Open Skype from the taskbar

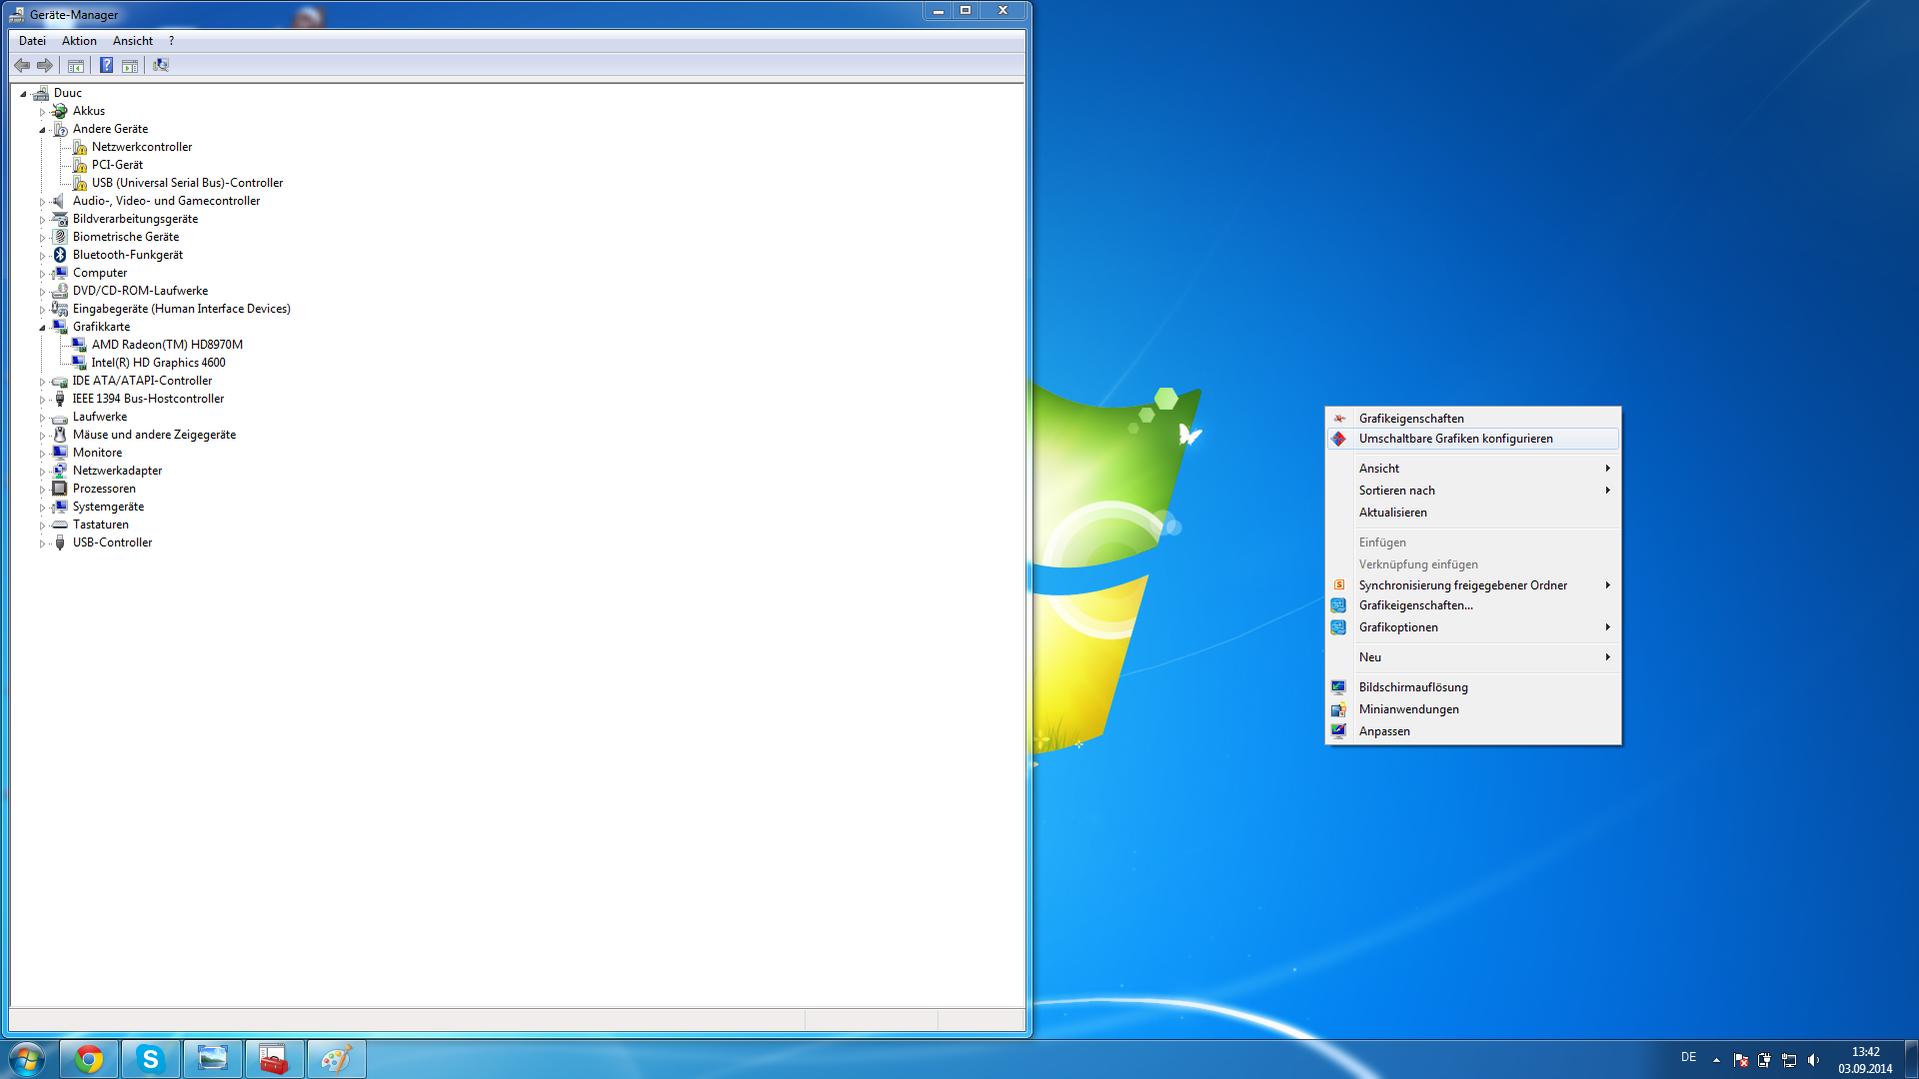point(151,1059)
